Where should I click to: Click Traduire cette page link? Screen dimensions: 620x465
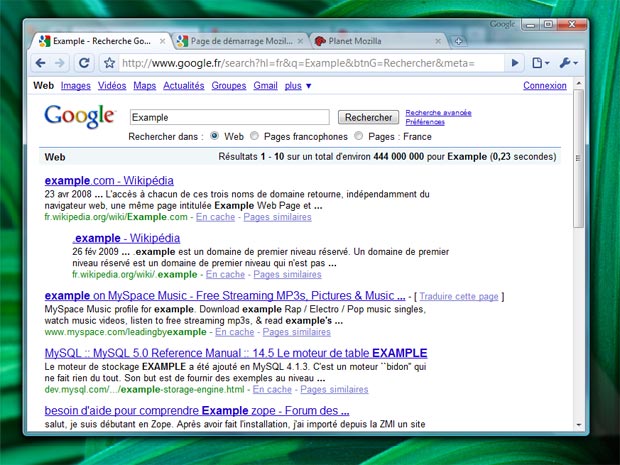click(459, 297)
